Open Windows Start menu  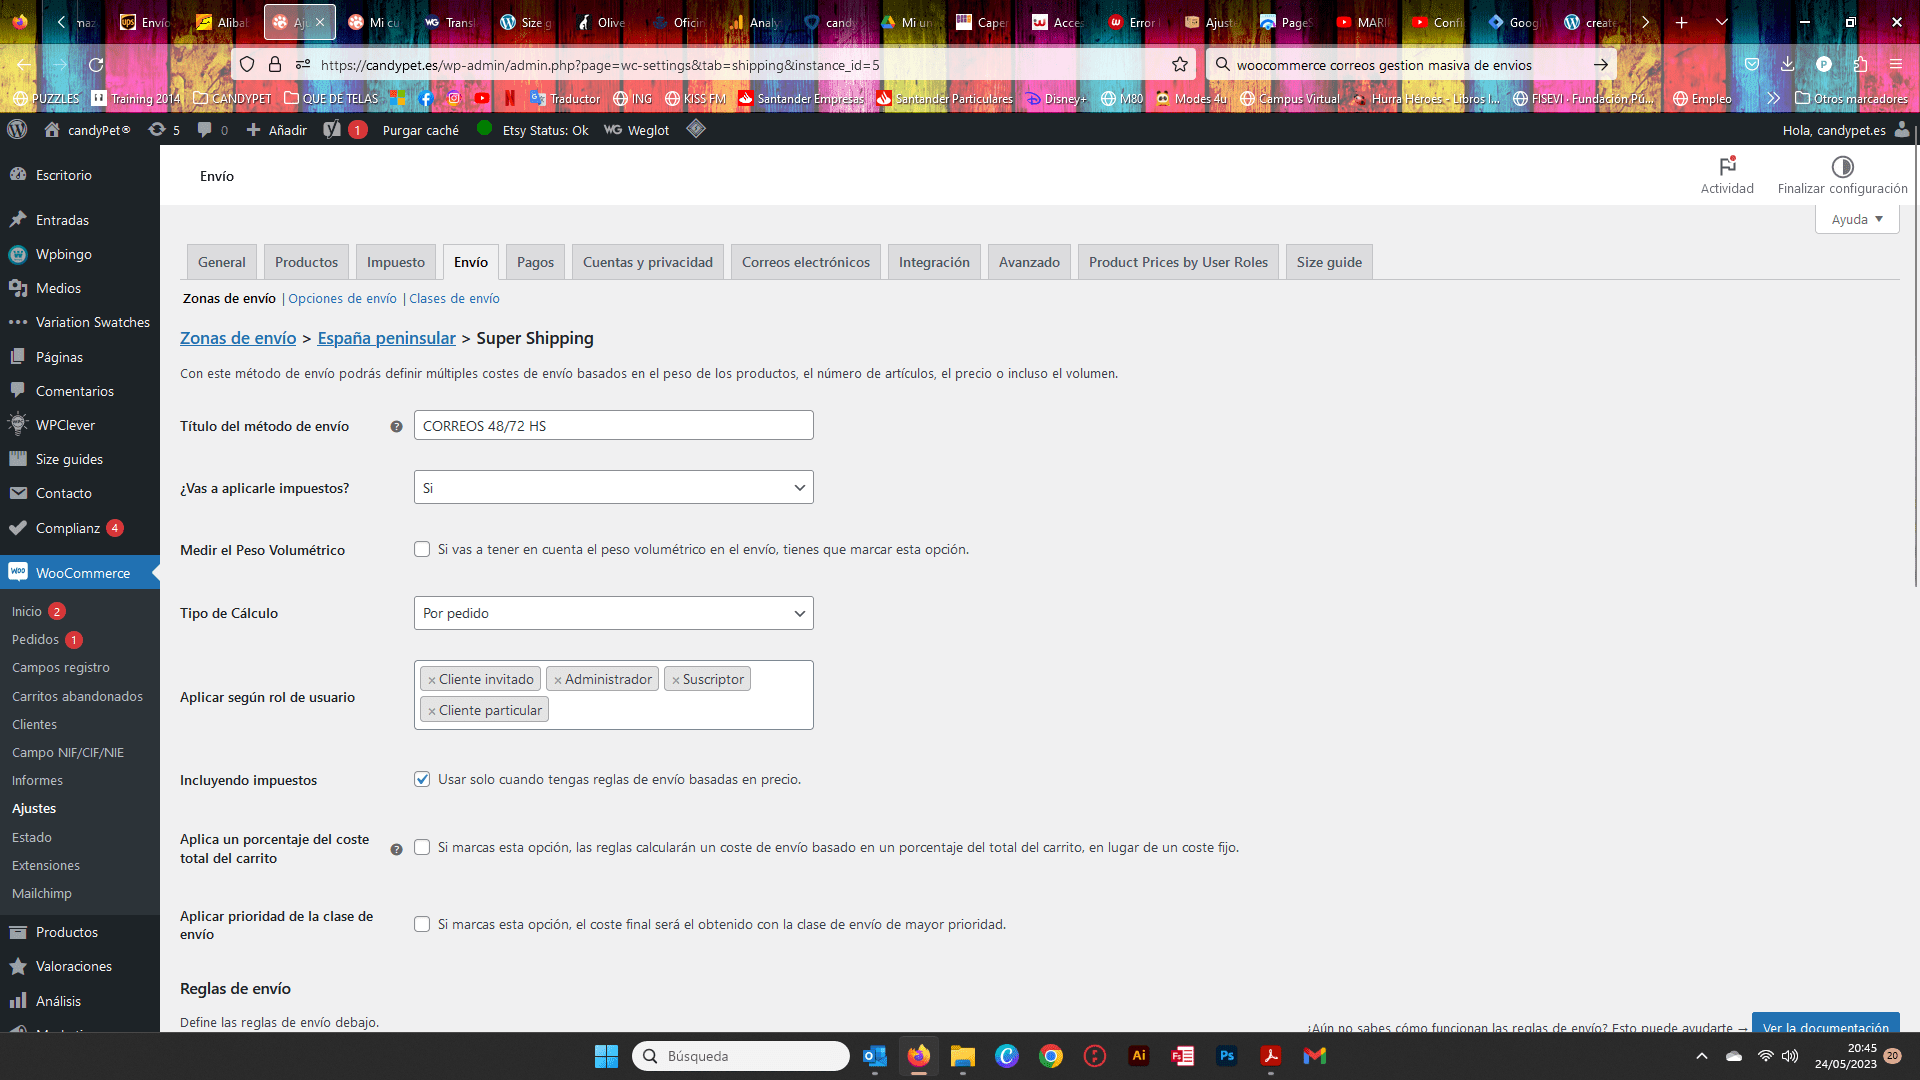[x=606, y=1055]
